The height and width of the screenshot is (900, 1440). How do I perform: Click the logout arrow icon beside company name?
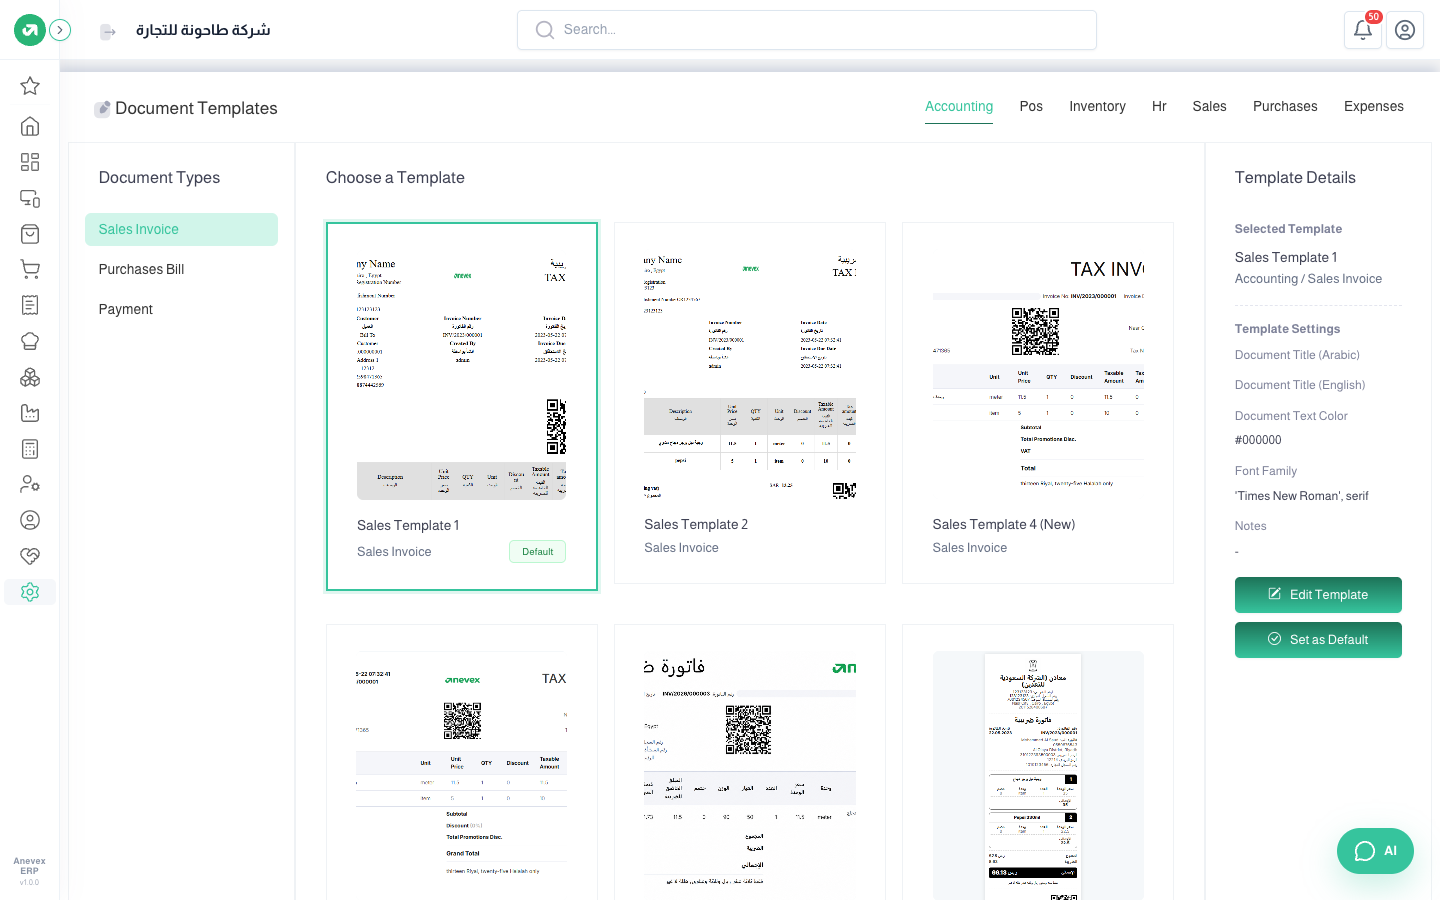(x=108, y=32)
